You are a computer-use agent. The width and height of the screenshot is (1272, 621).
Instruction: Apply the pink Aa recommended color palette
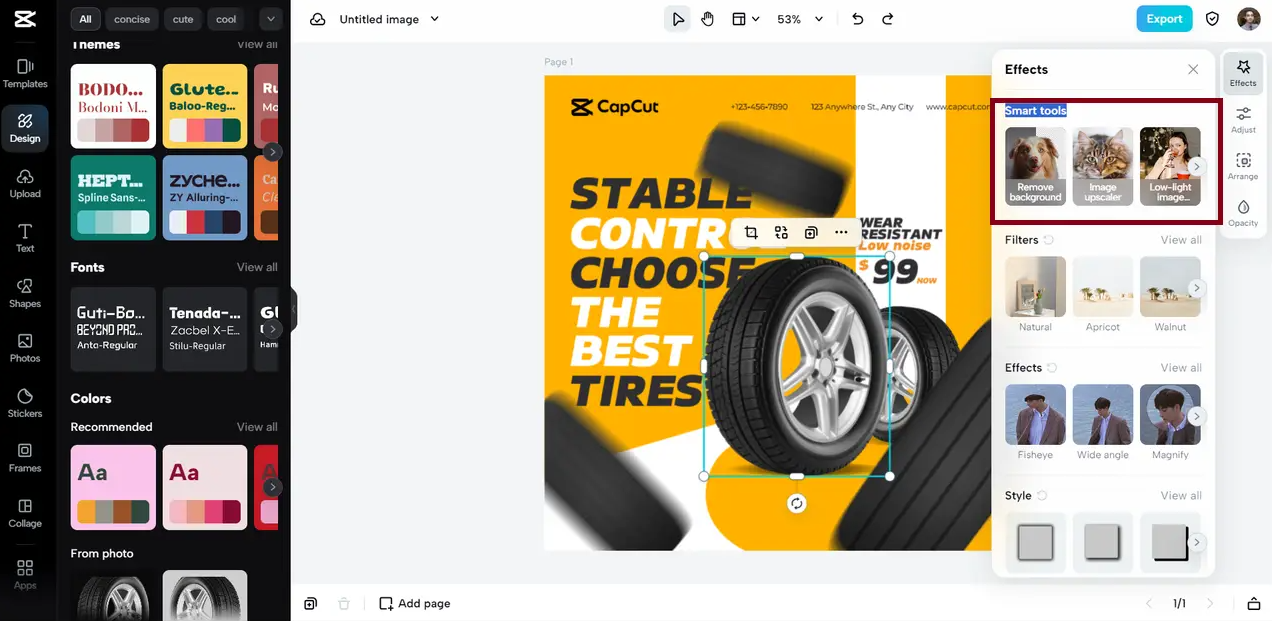pos(113,487)
